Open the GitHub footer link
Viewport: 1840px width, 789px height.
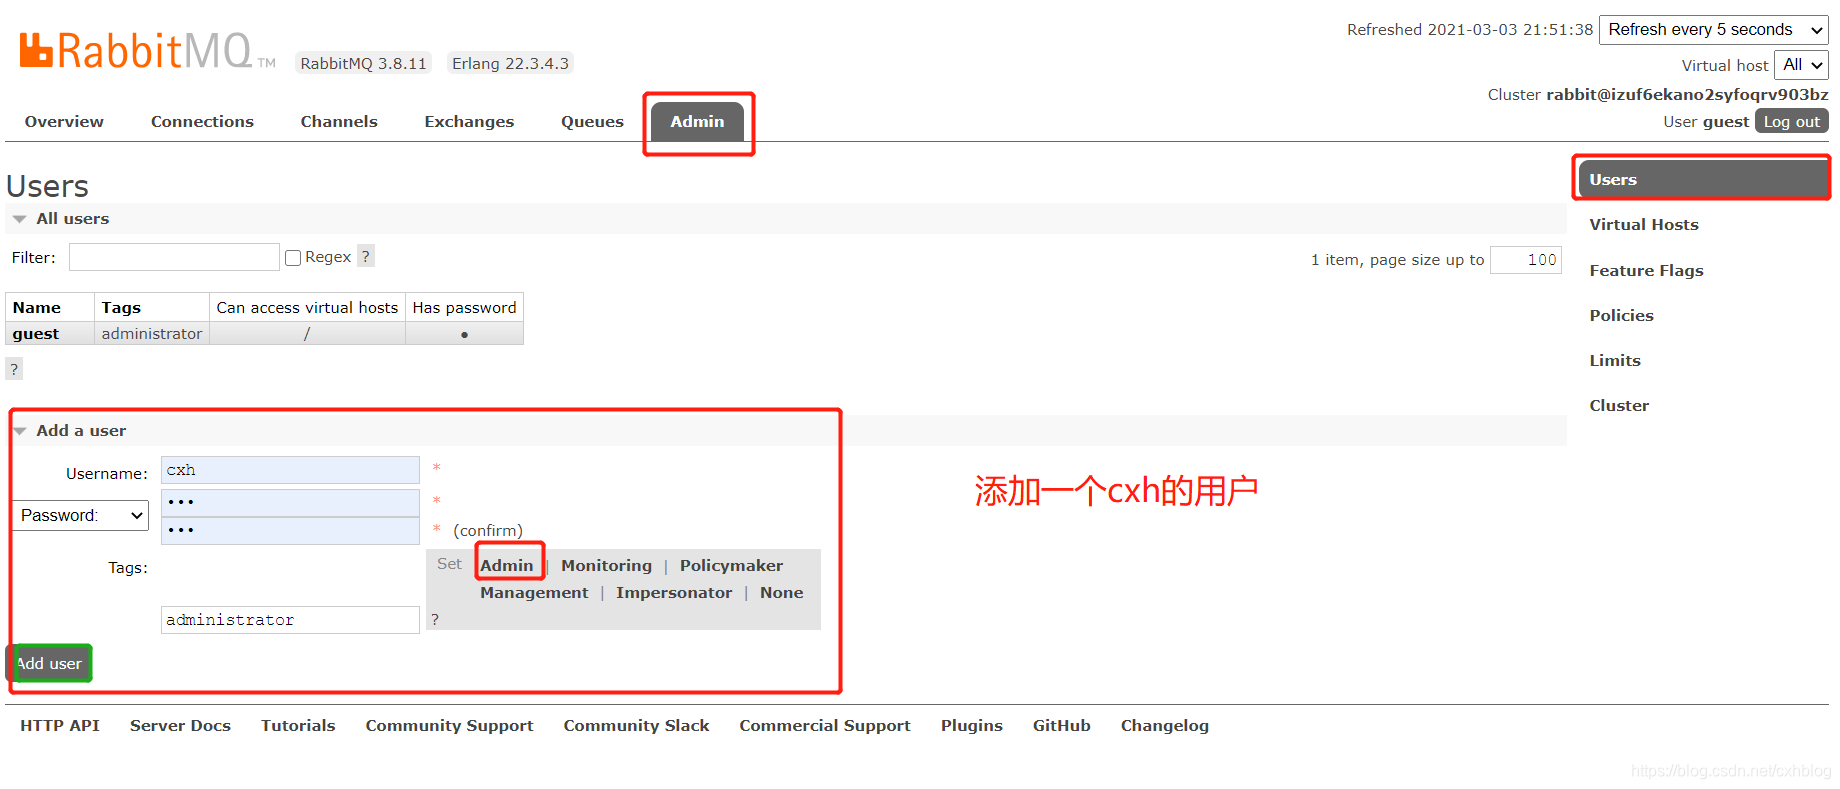(x=1061, y=726)
